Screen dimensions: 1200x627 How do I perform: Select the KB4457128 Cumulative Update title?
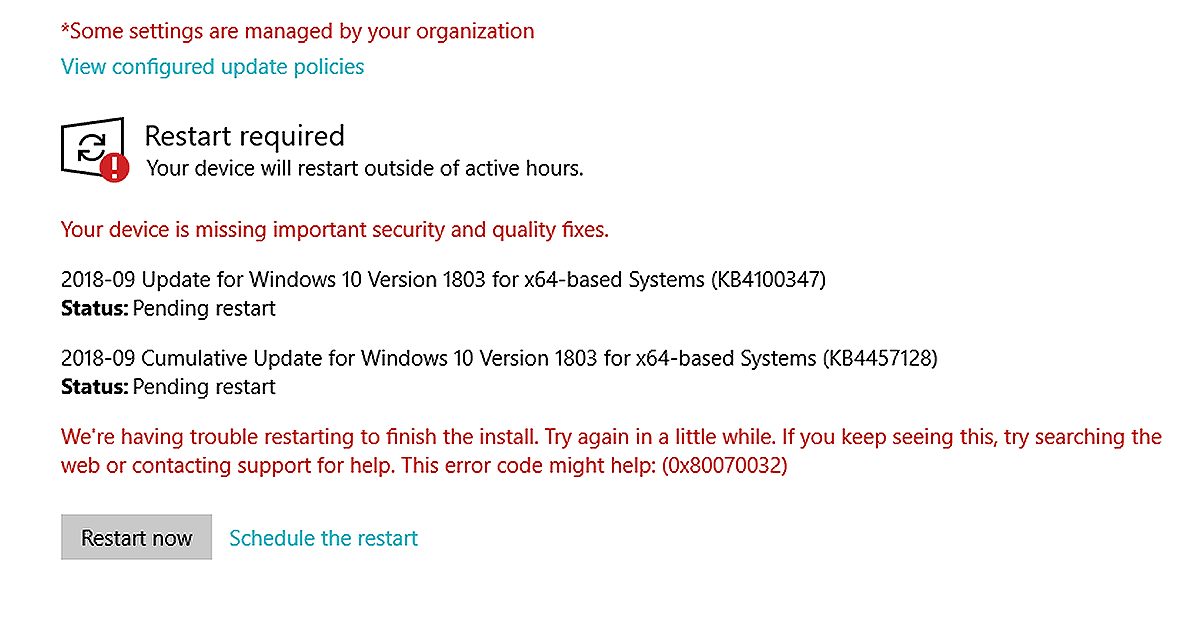tap(499, 357)
